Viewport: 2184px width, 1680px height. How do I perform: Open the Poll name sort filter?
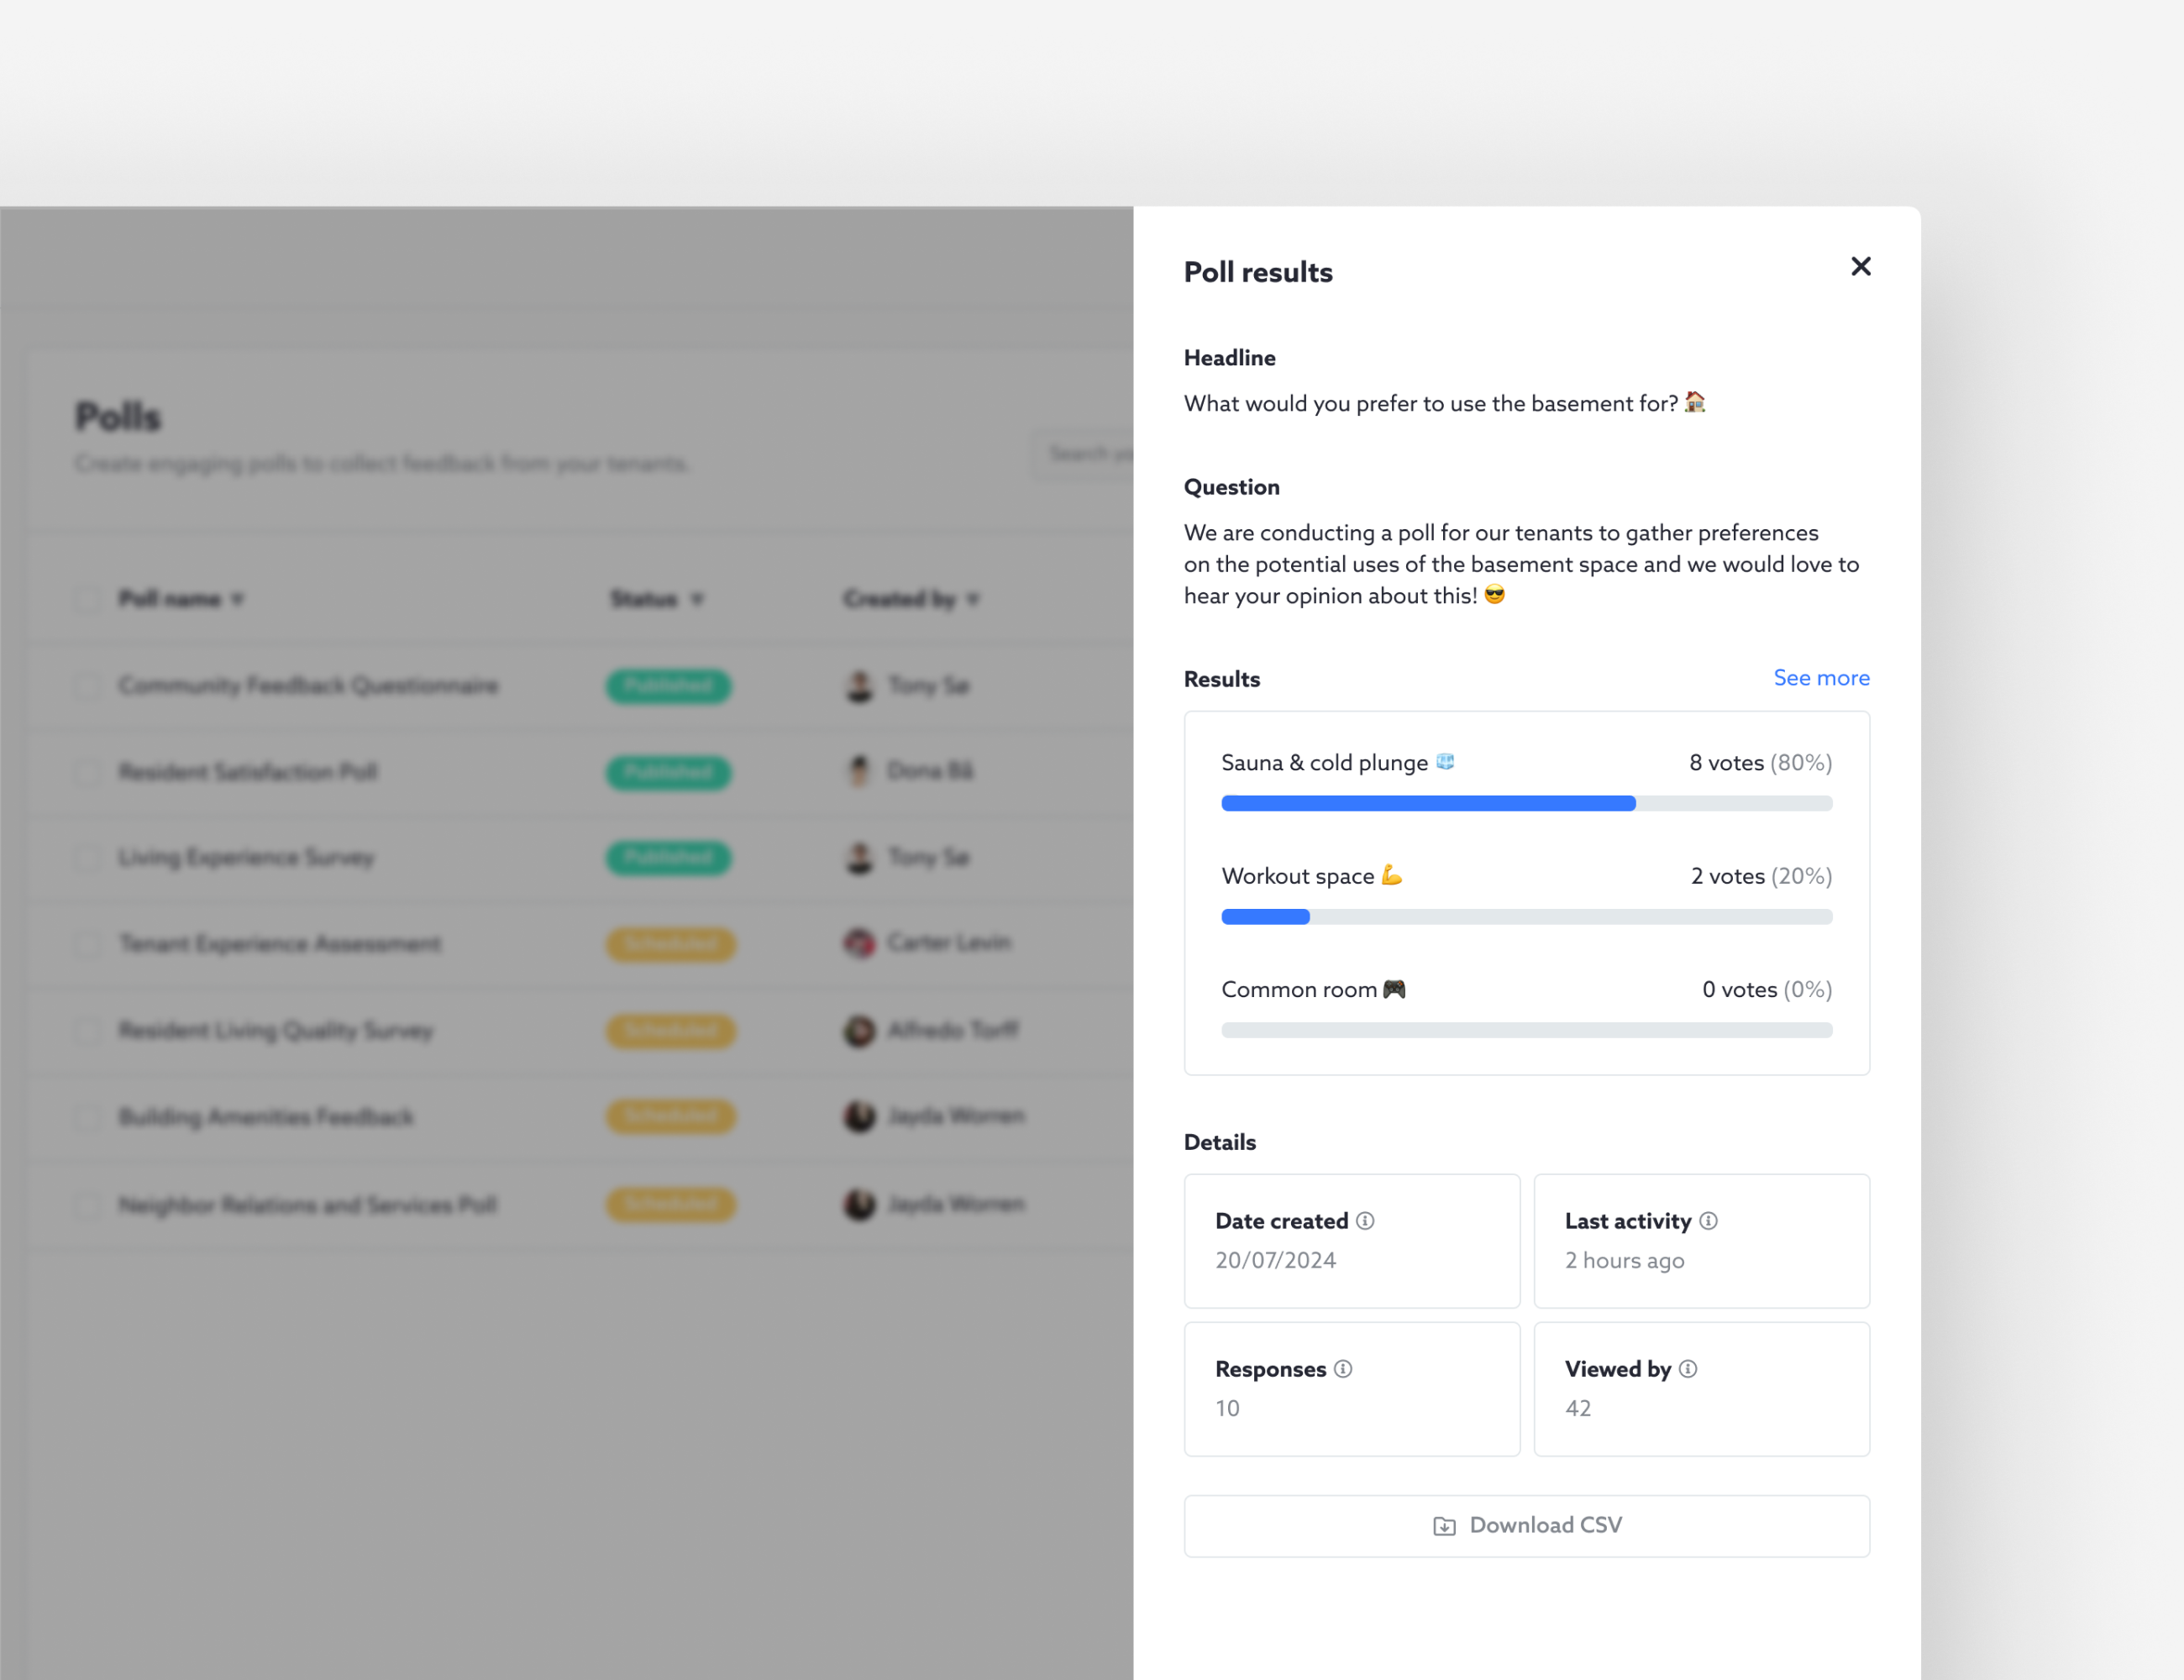click(238, 599)
